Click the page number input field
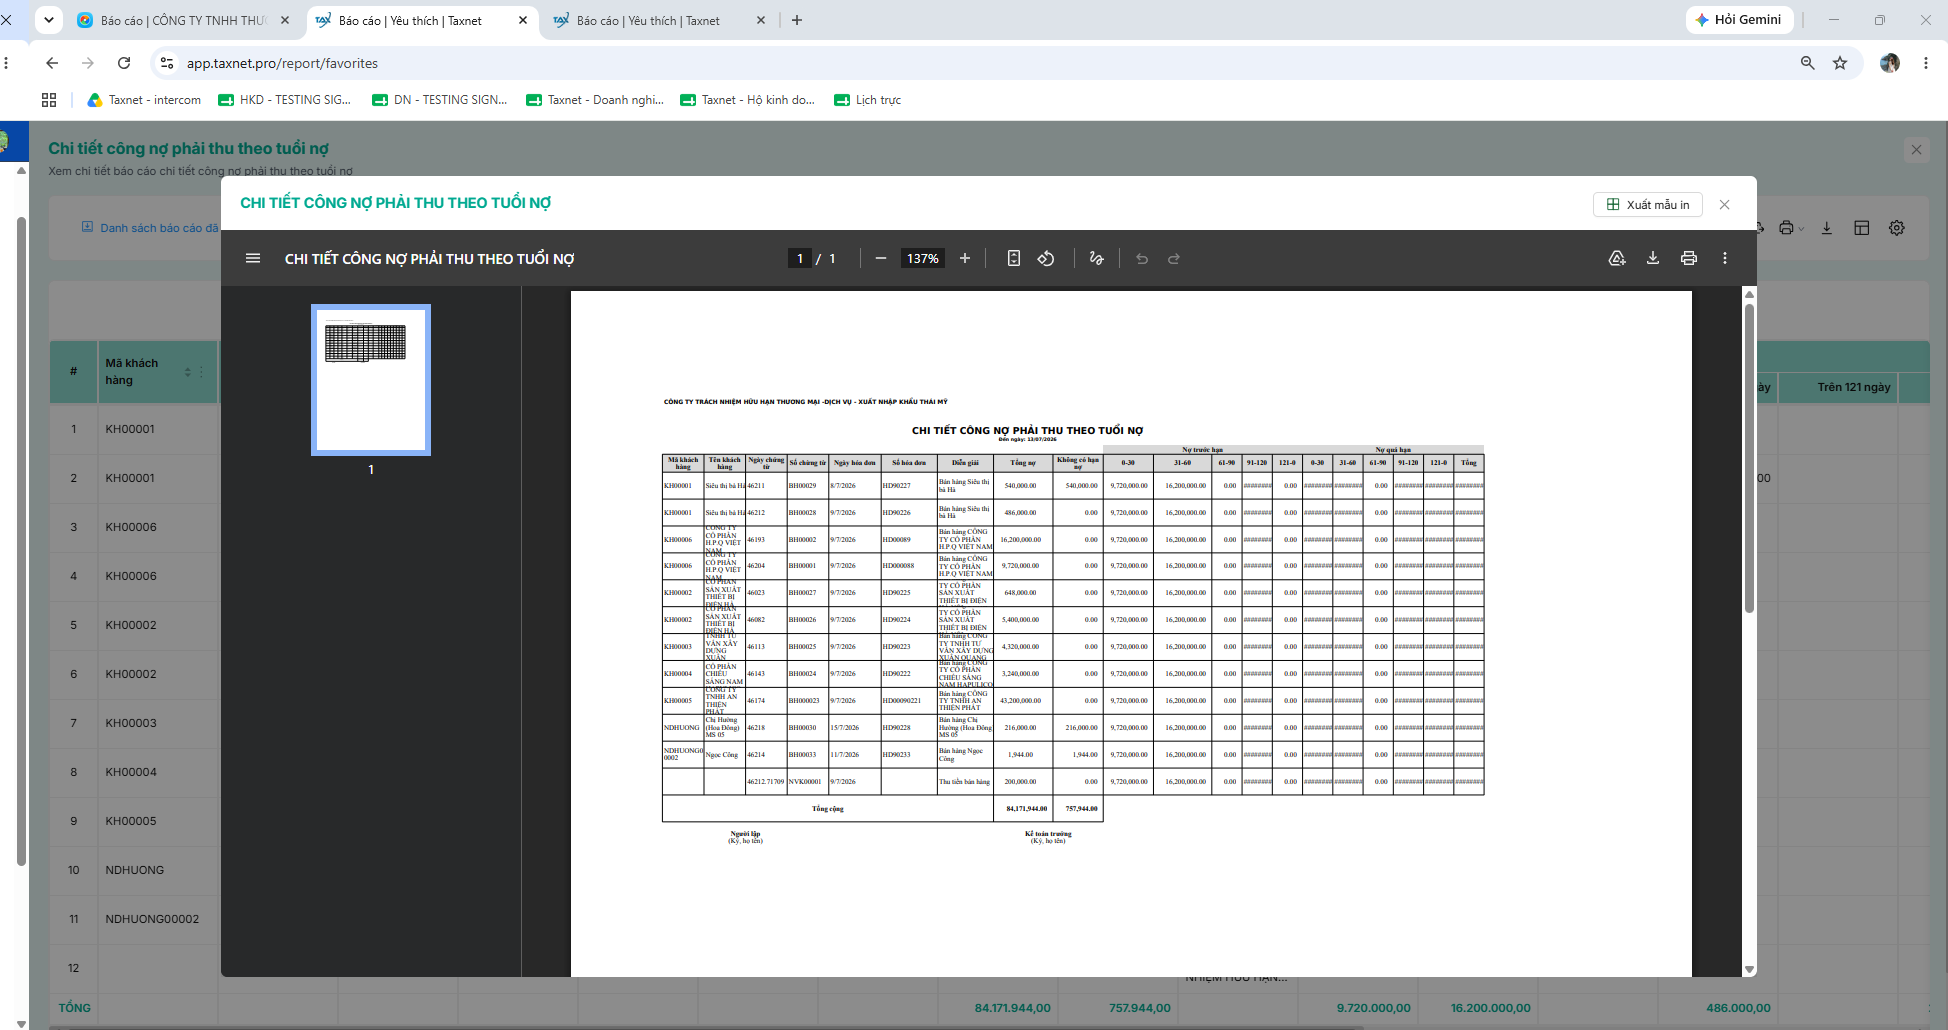1948x1030 pixels. click(x=799, y=258)
